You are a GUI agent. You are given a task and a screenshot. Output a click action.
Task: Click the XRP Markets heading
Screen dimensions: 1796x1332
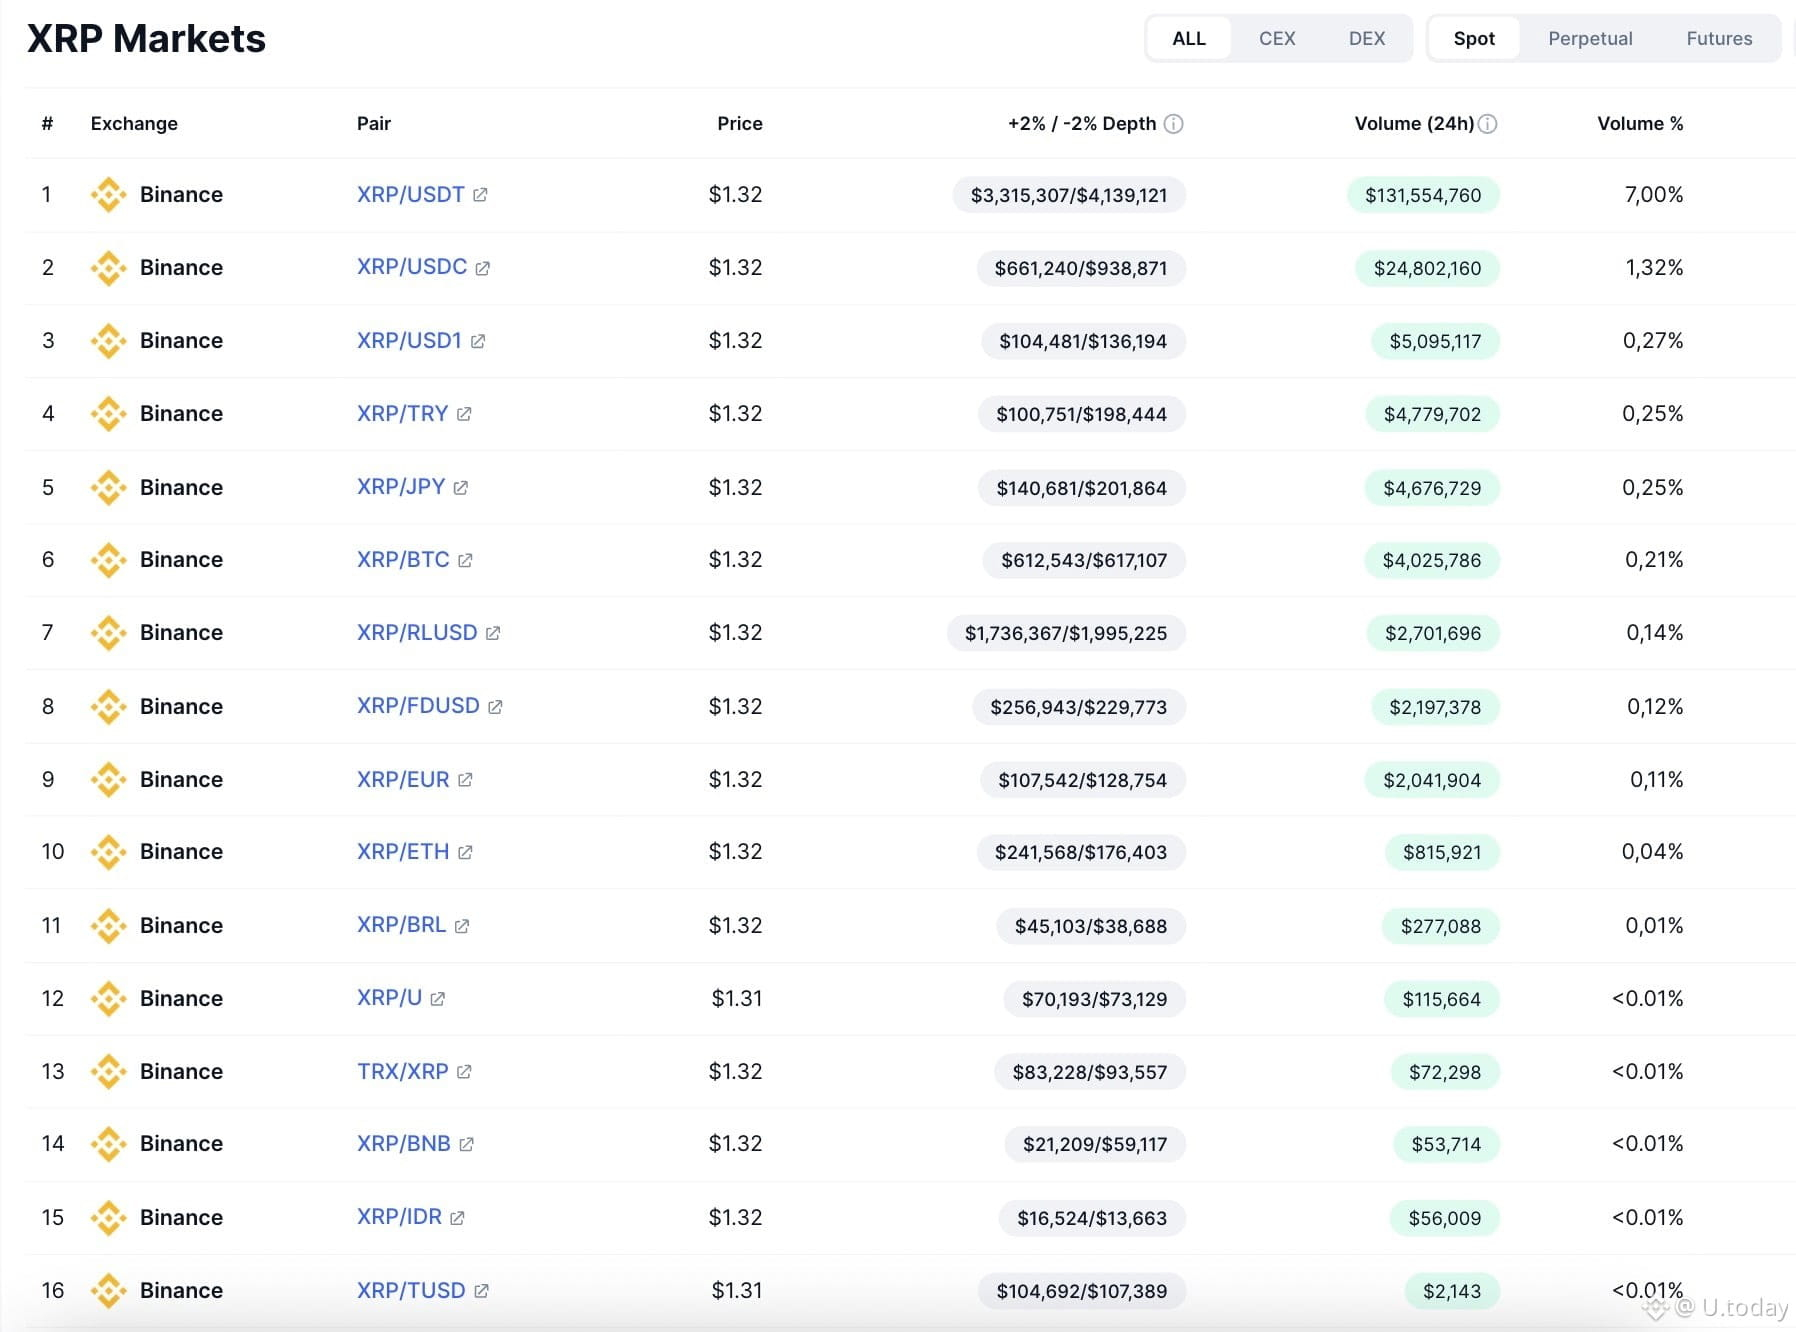tap(146, 39)
